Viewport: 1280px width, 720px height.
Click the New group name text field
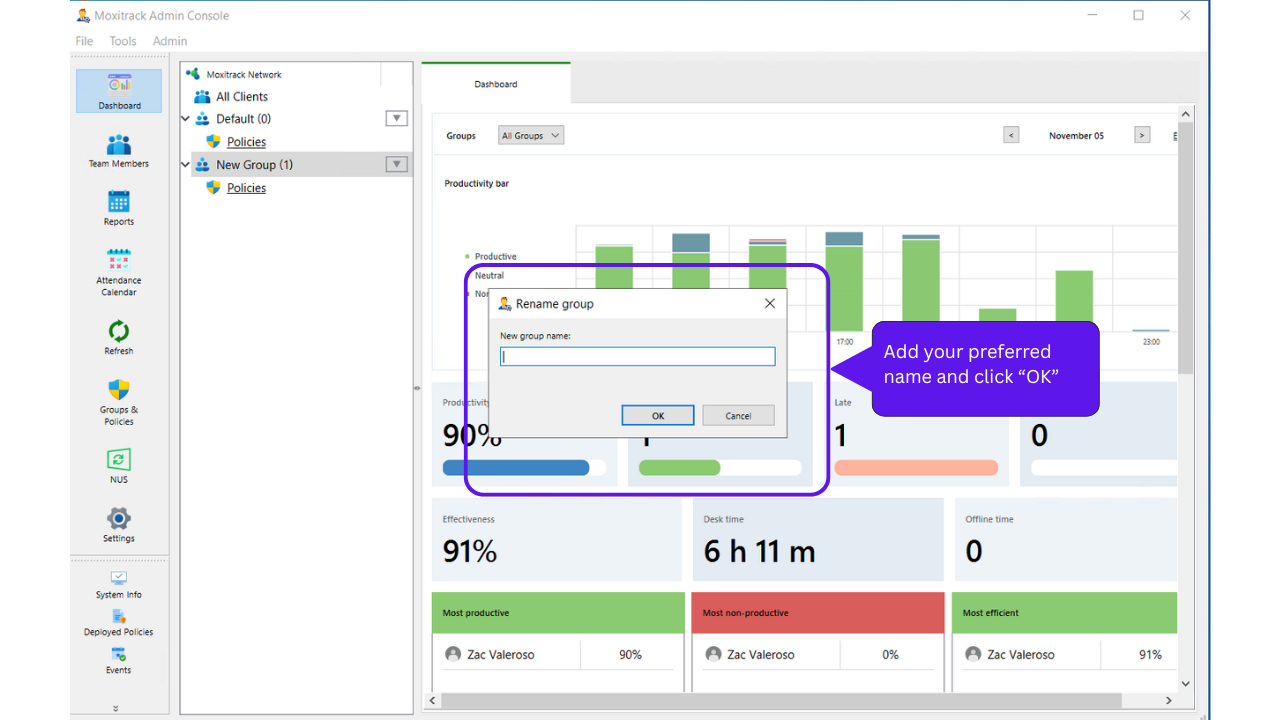(x=638, y=356)
